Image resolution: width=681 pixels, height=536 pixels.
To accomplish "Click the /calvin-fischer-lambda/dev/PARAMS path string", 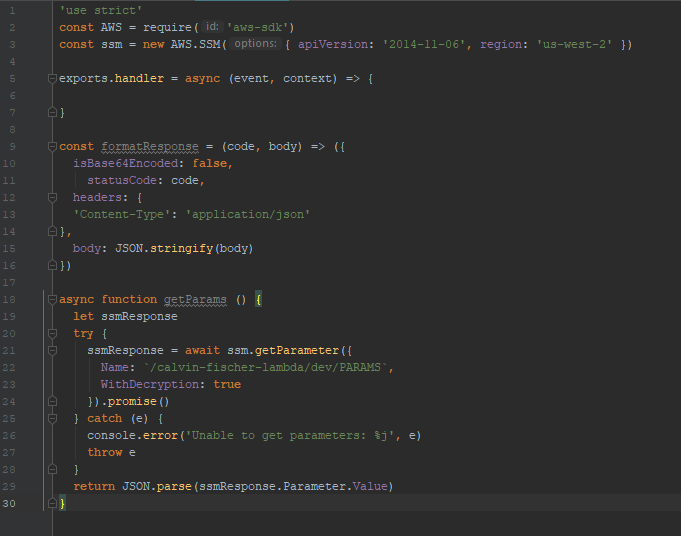I will [x=265, y=367].
